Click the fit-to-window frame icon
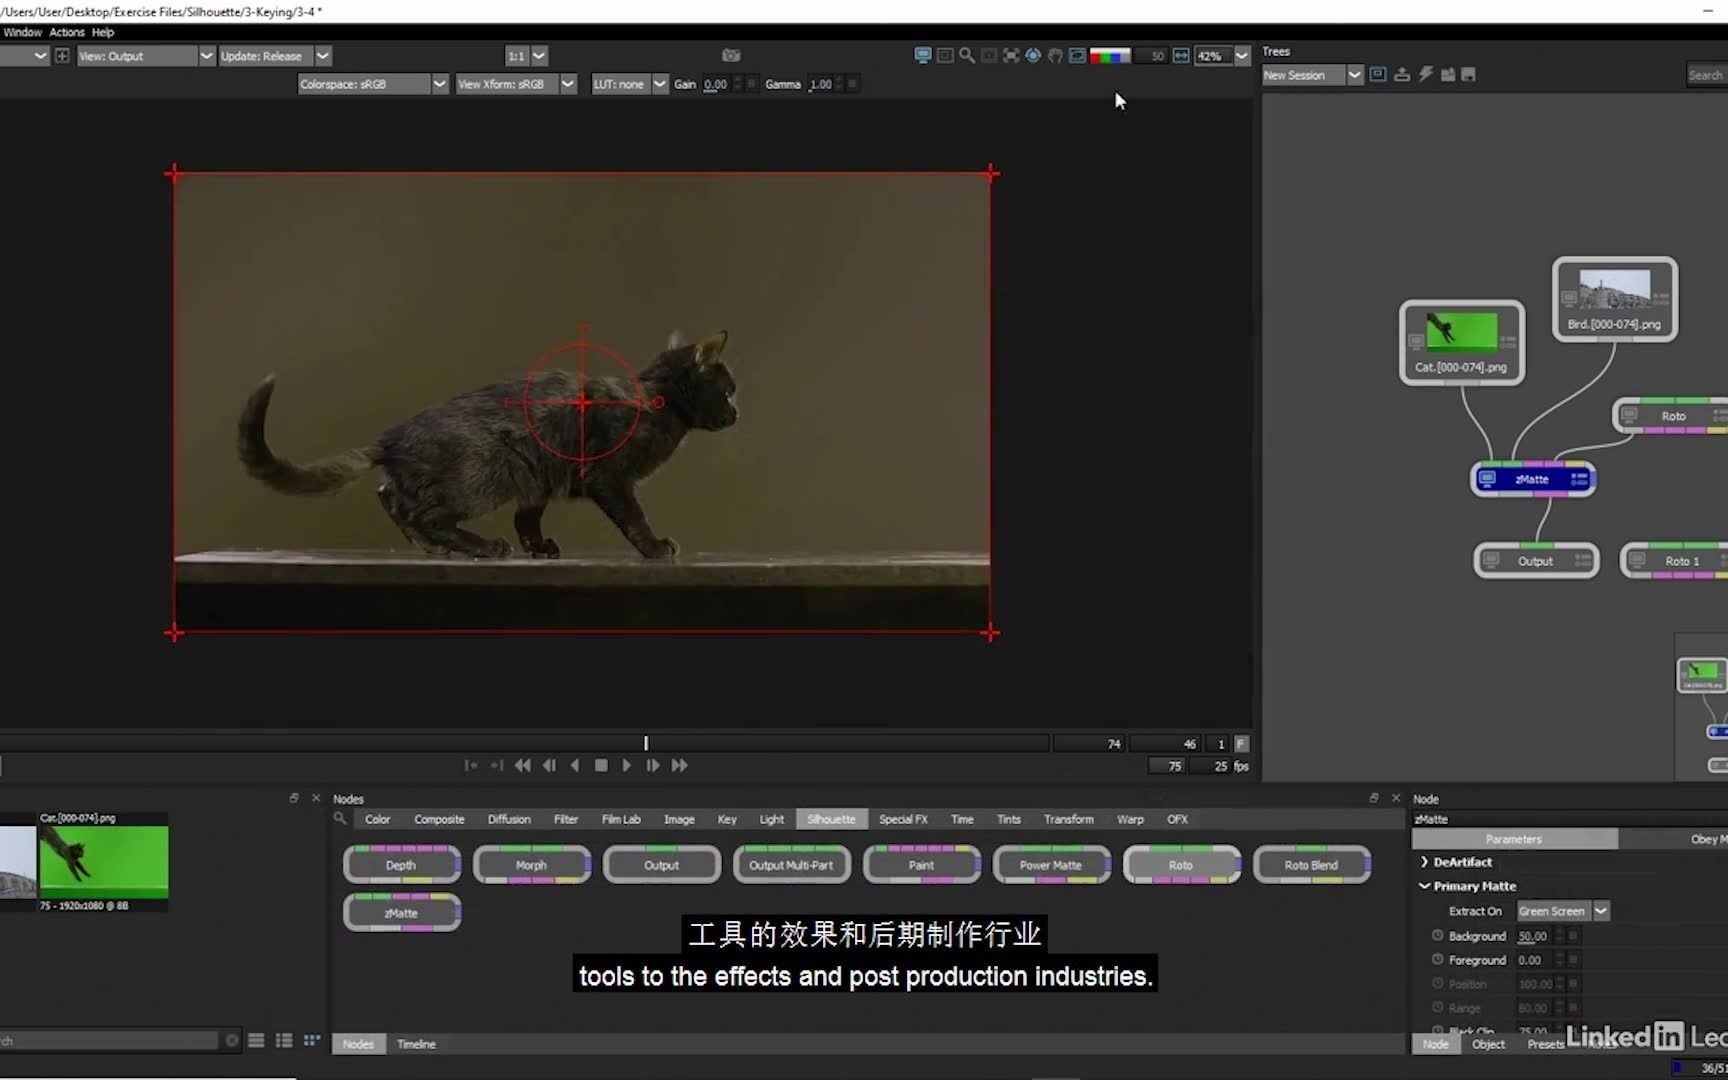 [x=1011, y=56]
